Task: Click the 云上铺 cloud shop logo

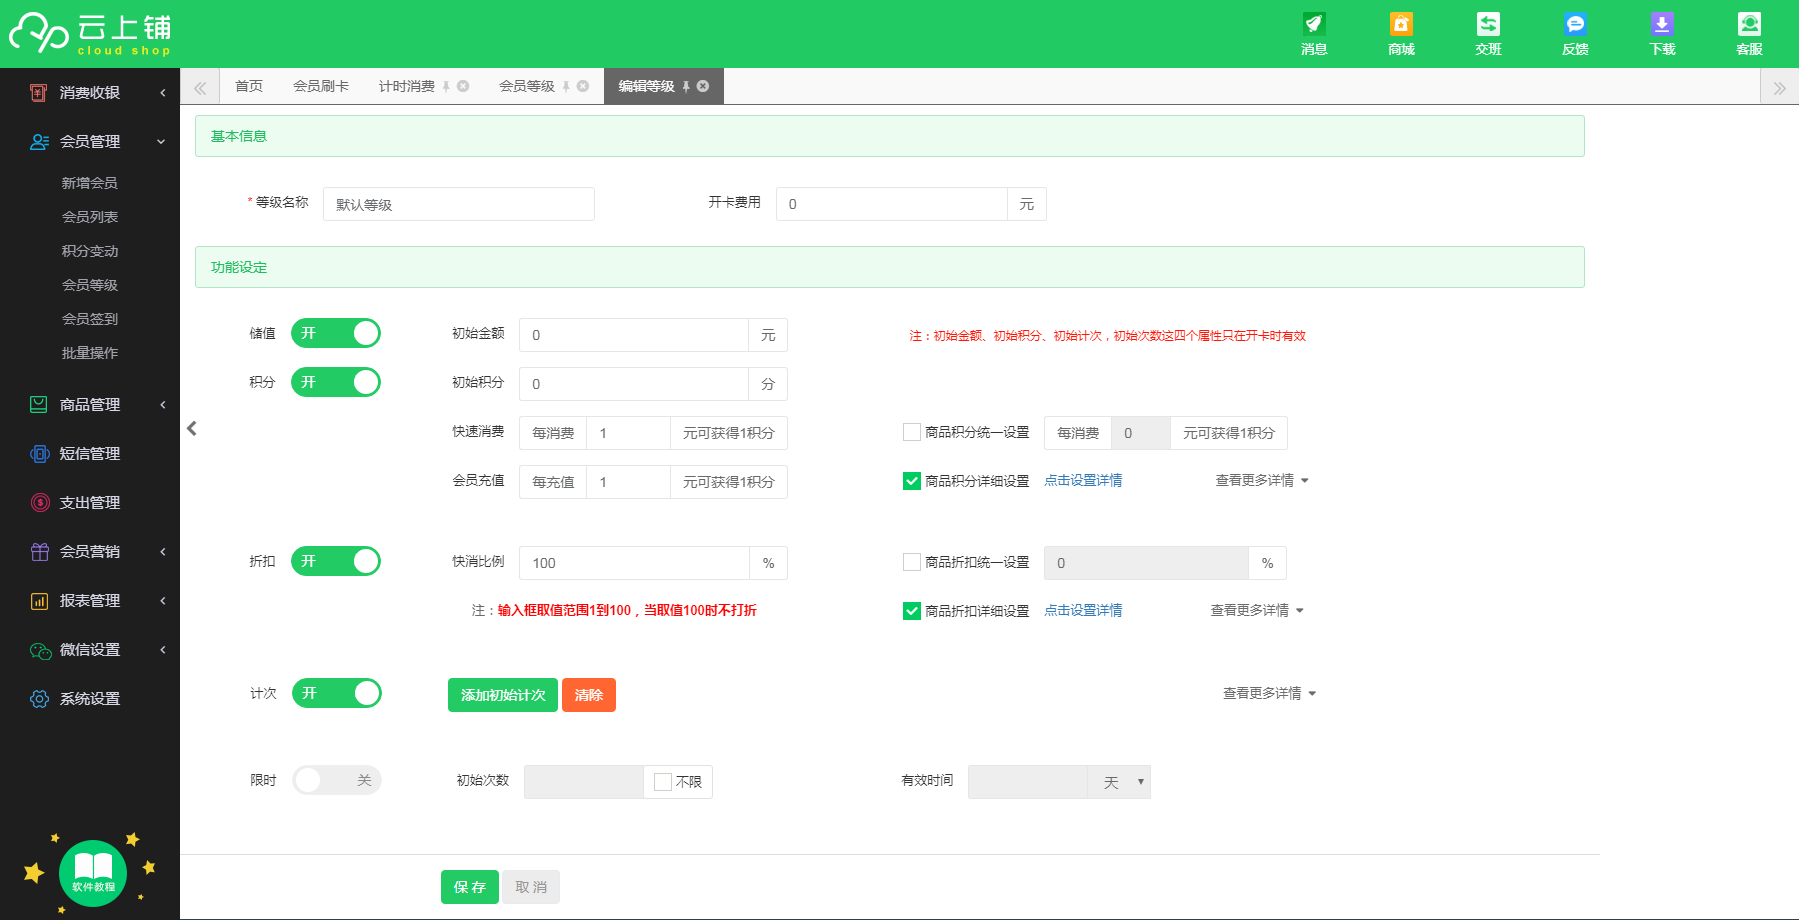Action: [x=90, y=34]
